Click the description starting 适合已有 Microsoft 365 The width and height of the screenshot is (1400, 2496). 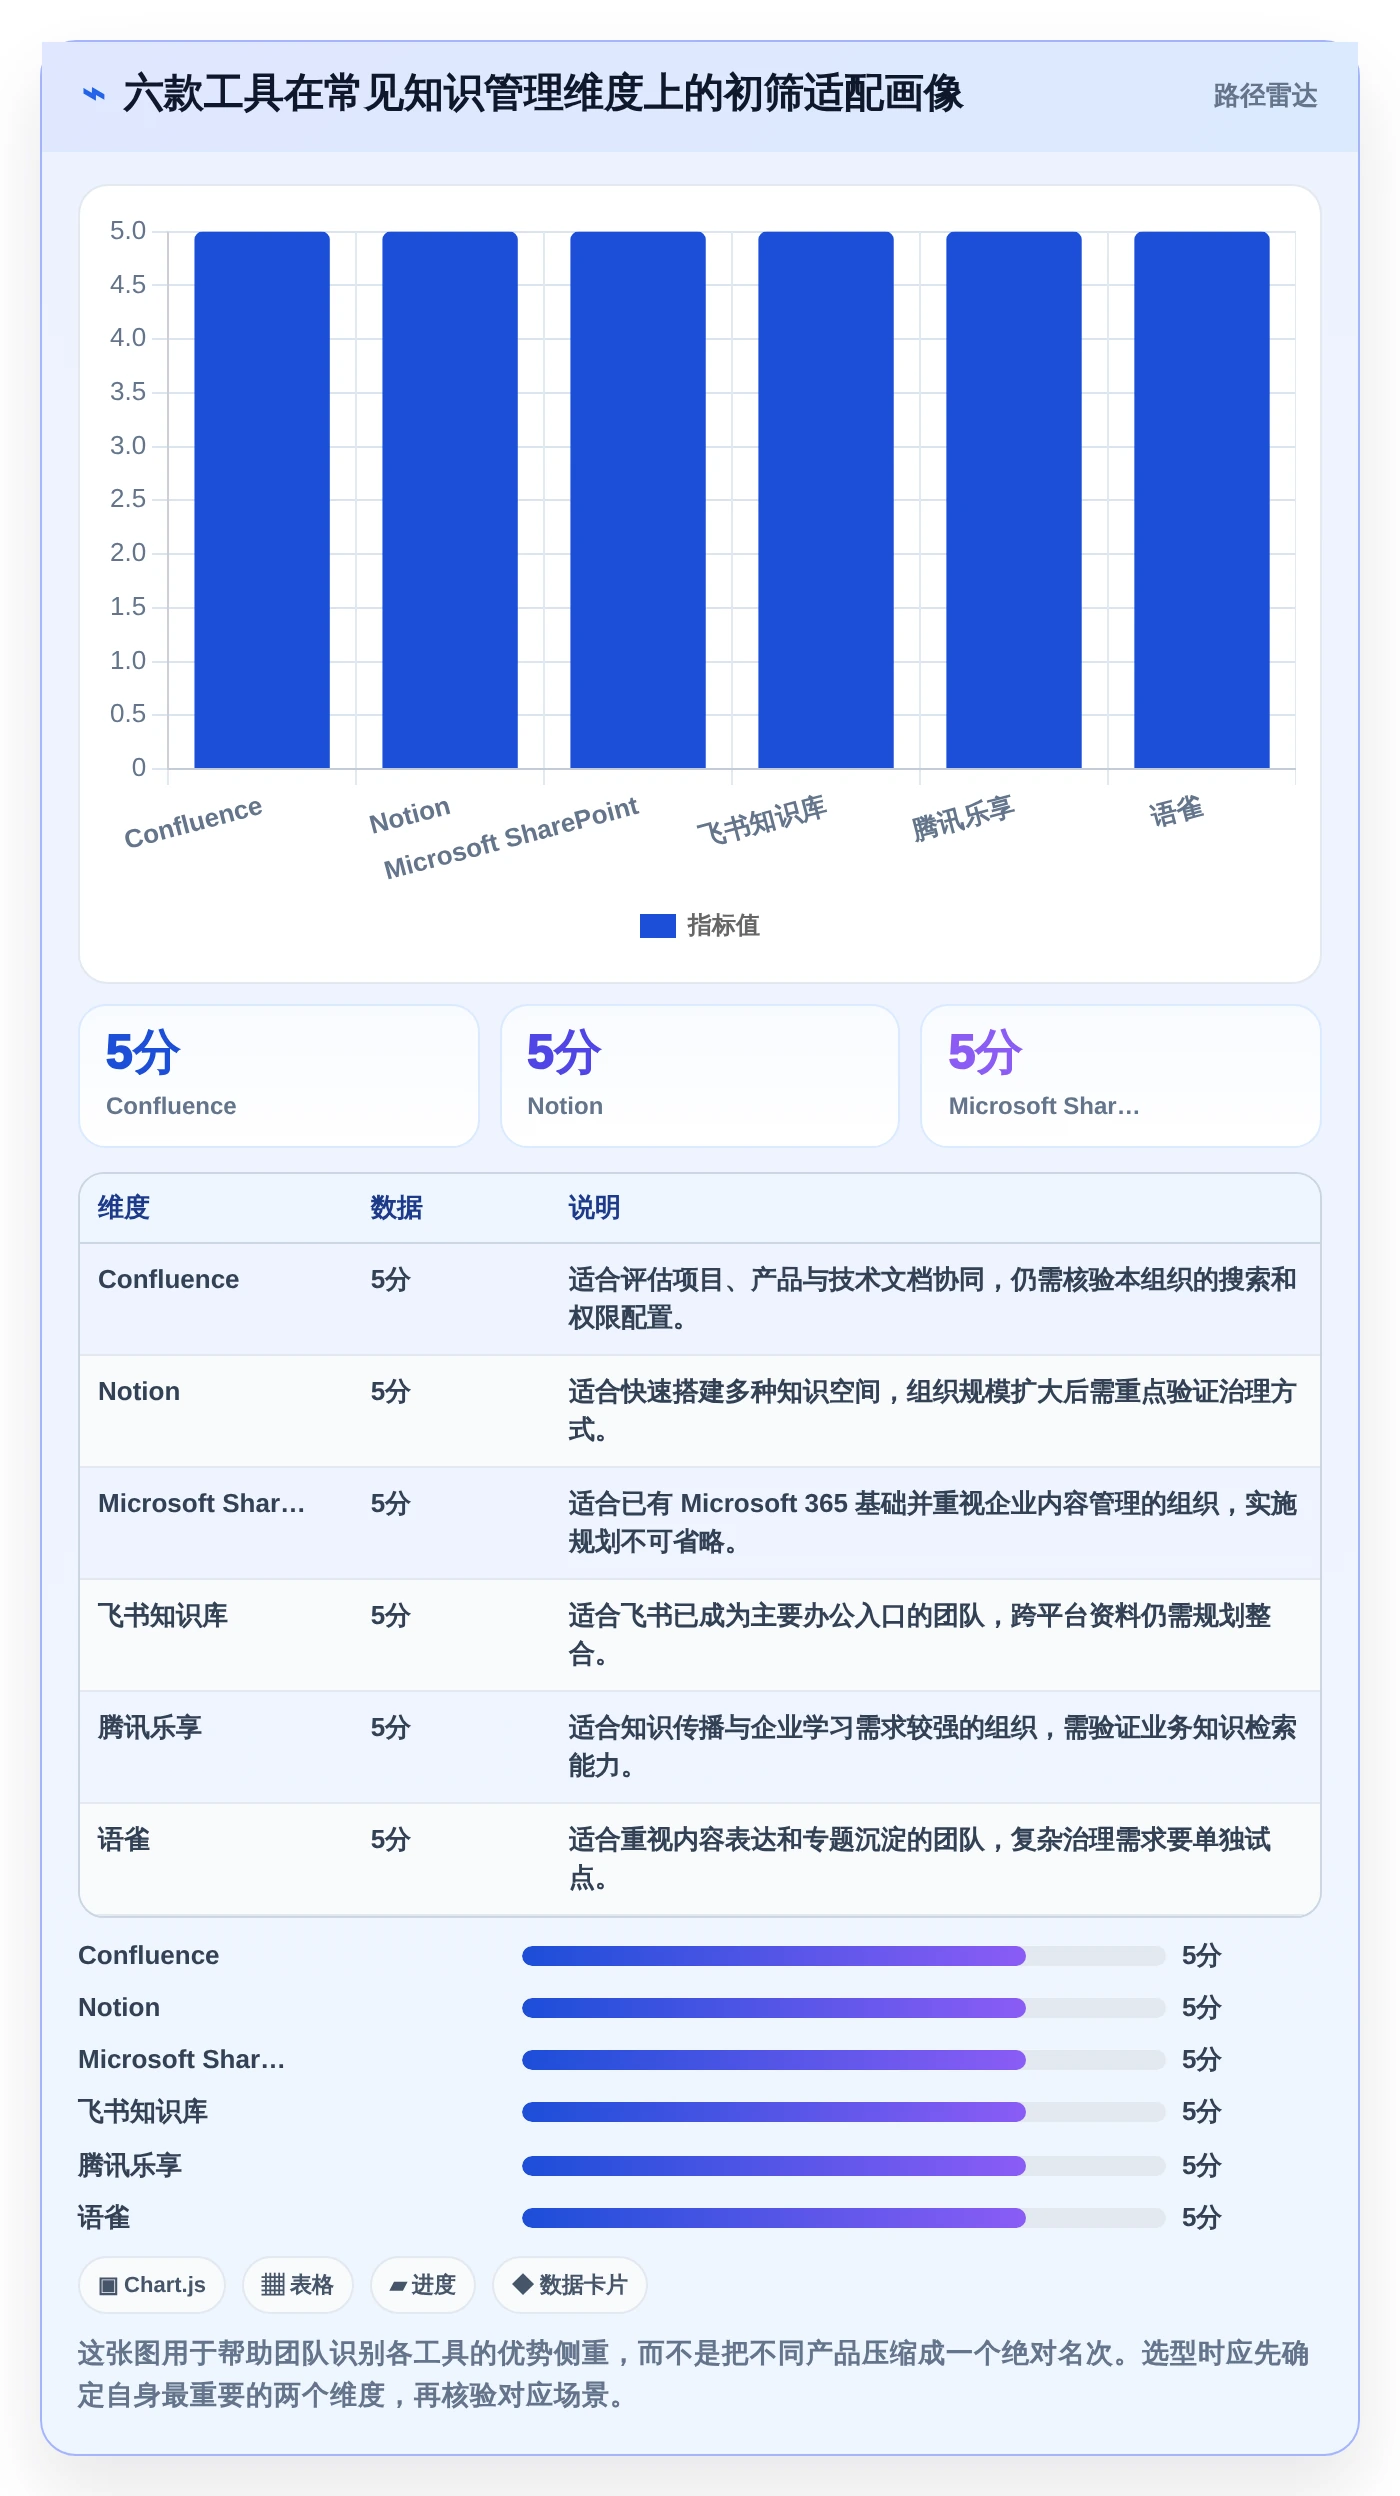pos(932,1523)
